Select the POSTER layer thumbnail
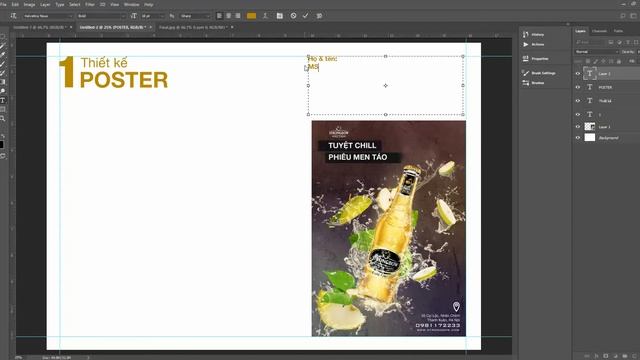The width and height of the screenshot is (640, 360). point(589,87)
